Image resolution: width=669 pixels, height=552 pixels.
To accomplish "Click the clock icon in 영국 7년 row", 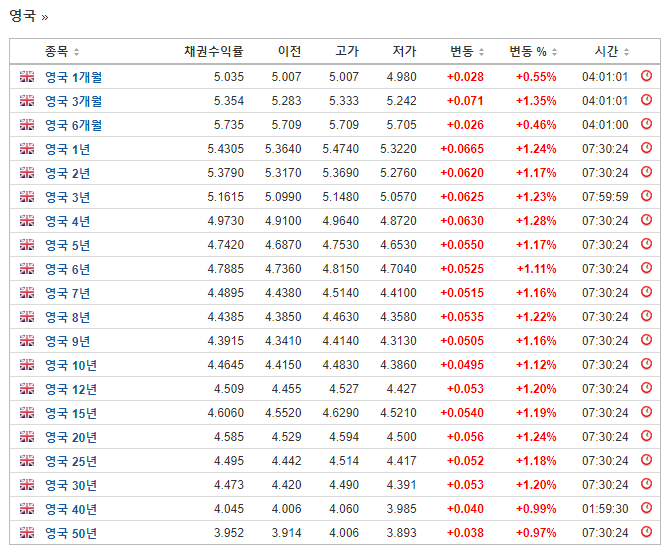I will pos(646,292).
